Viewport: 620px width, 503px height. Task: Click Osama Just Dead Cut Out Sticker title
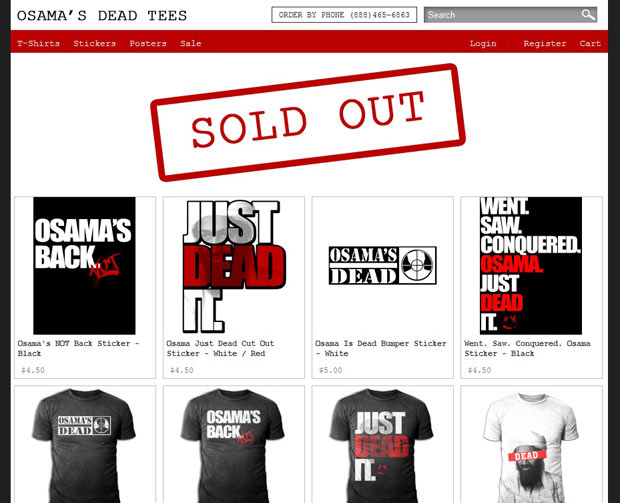[220, 348]
